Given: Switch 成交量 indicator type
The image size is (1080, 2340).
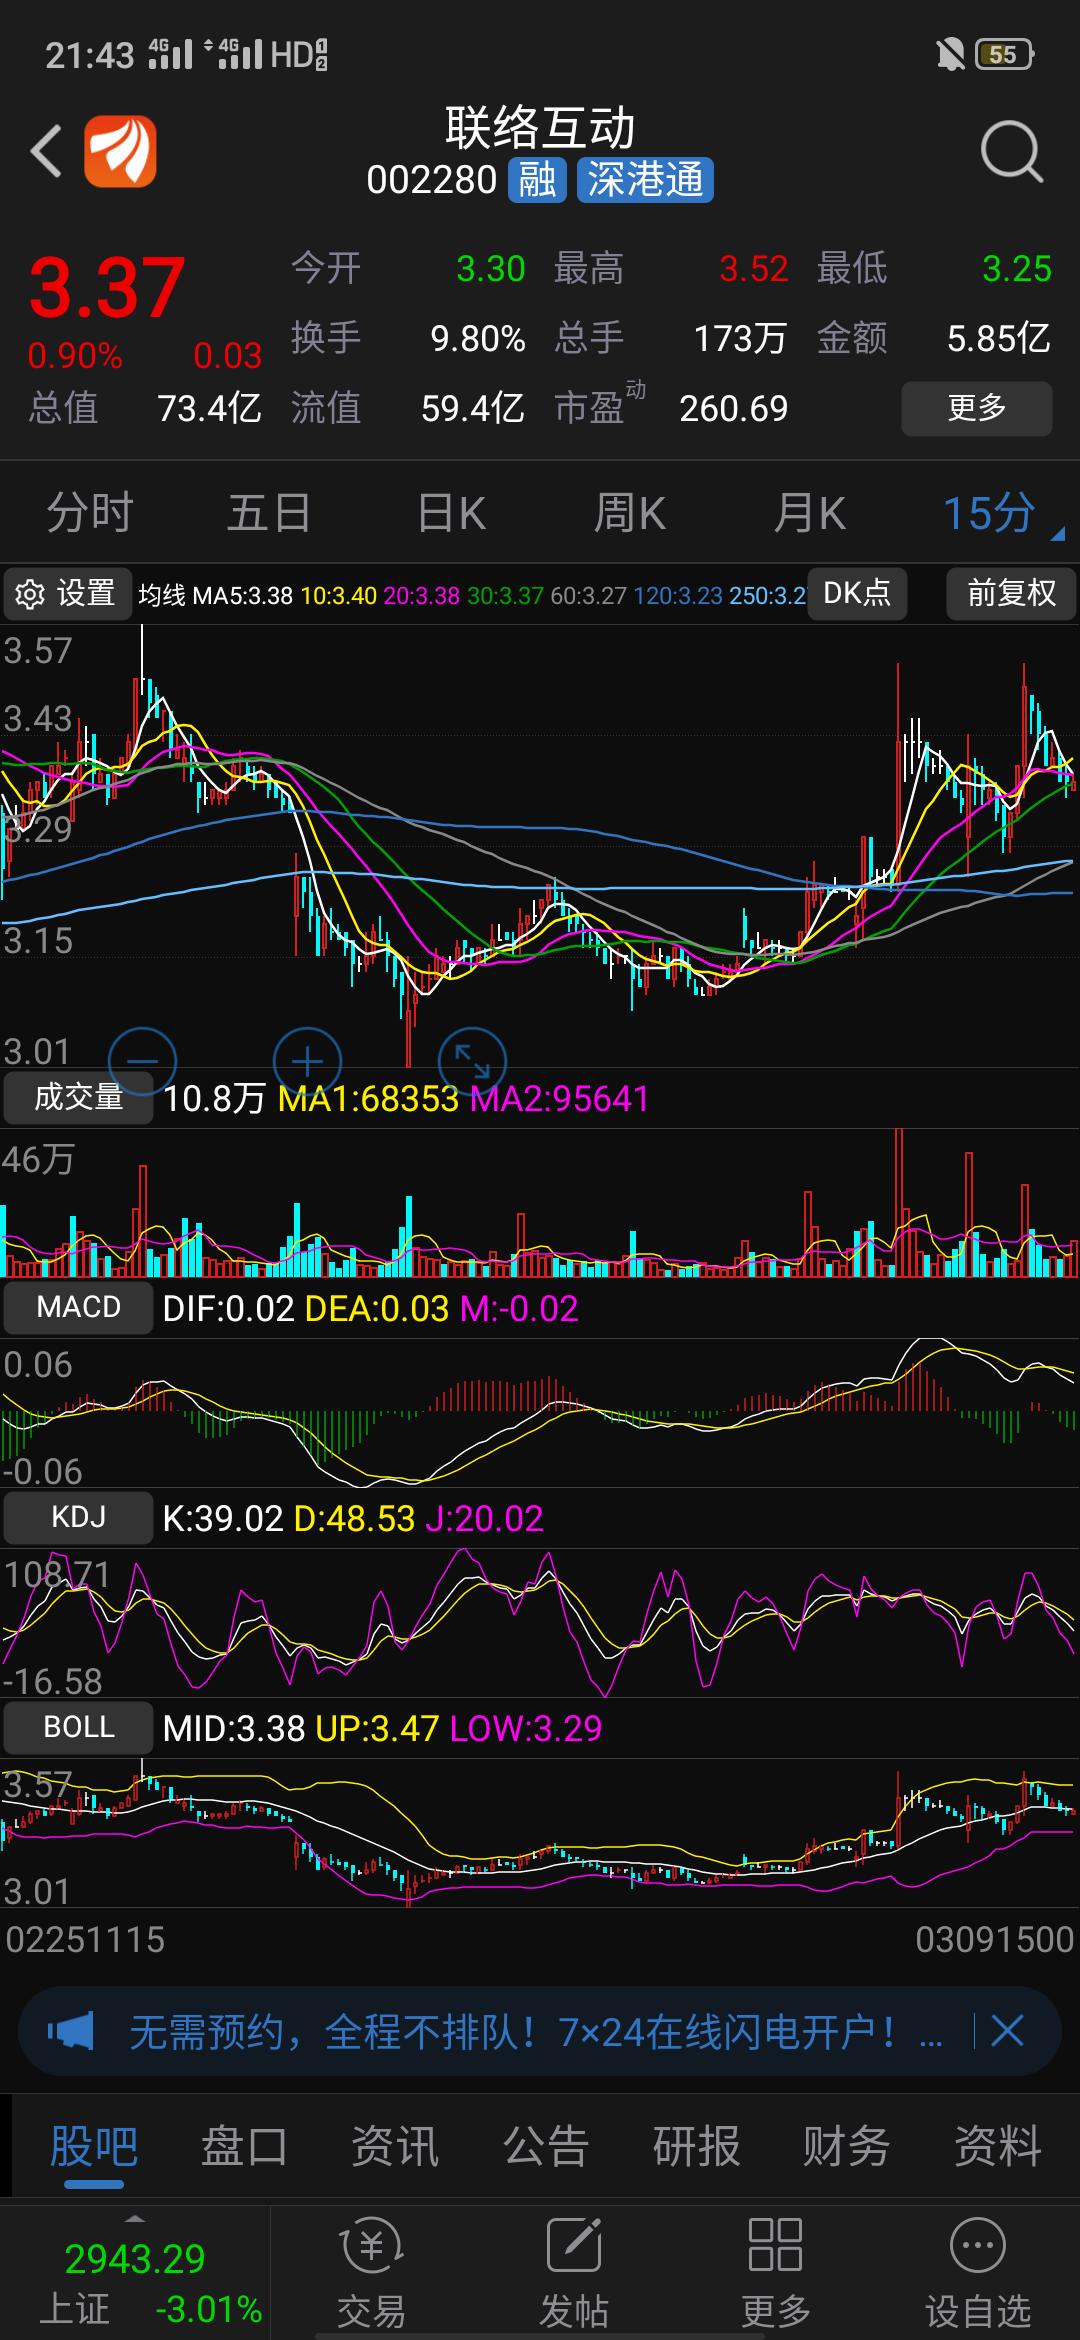Looking at the screenshot, I should click(x=78, y=1098).
